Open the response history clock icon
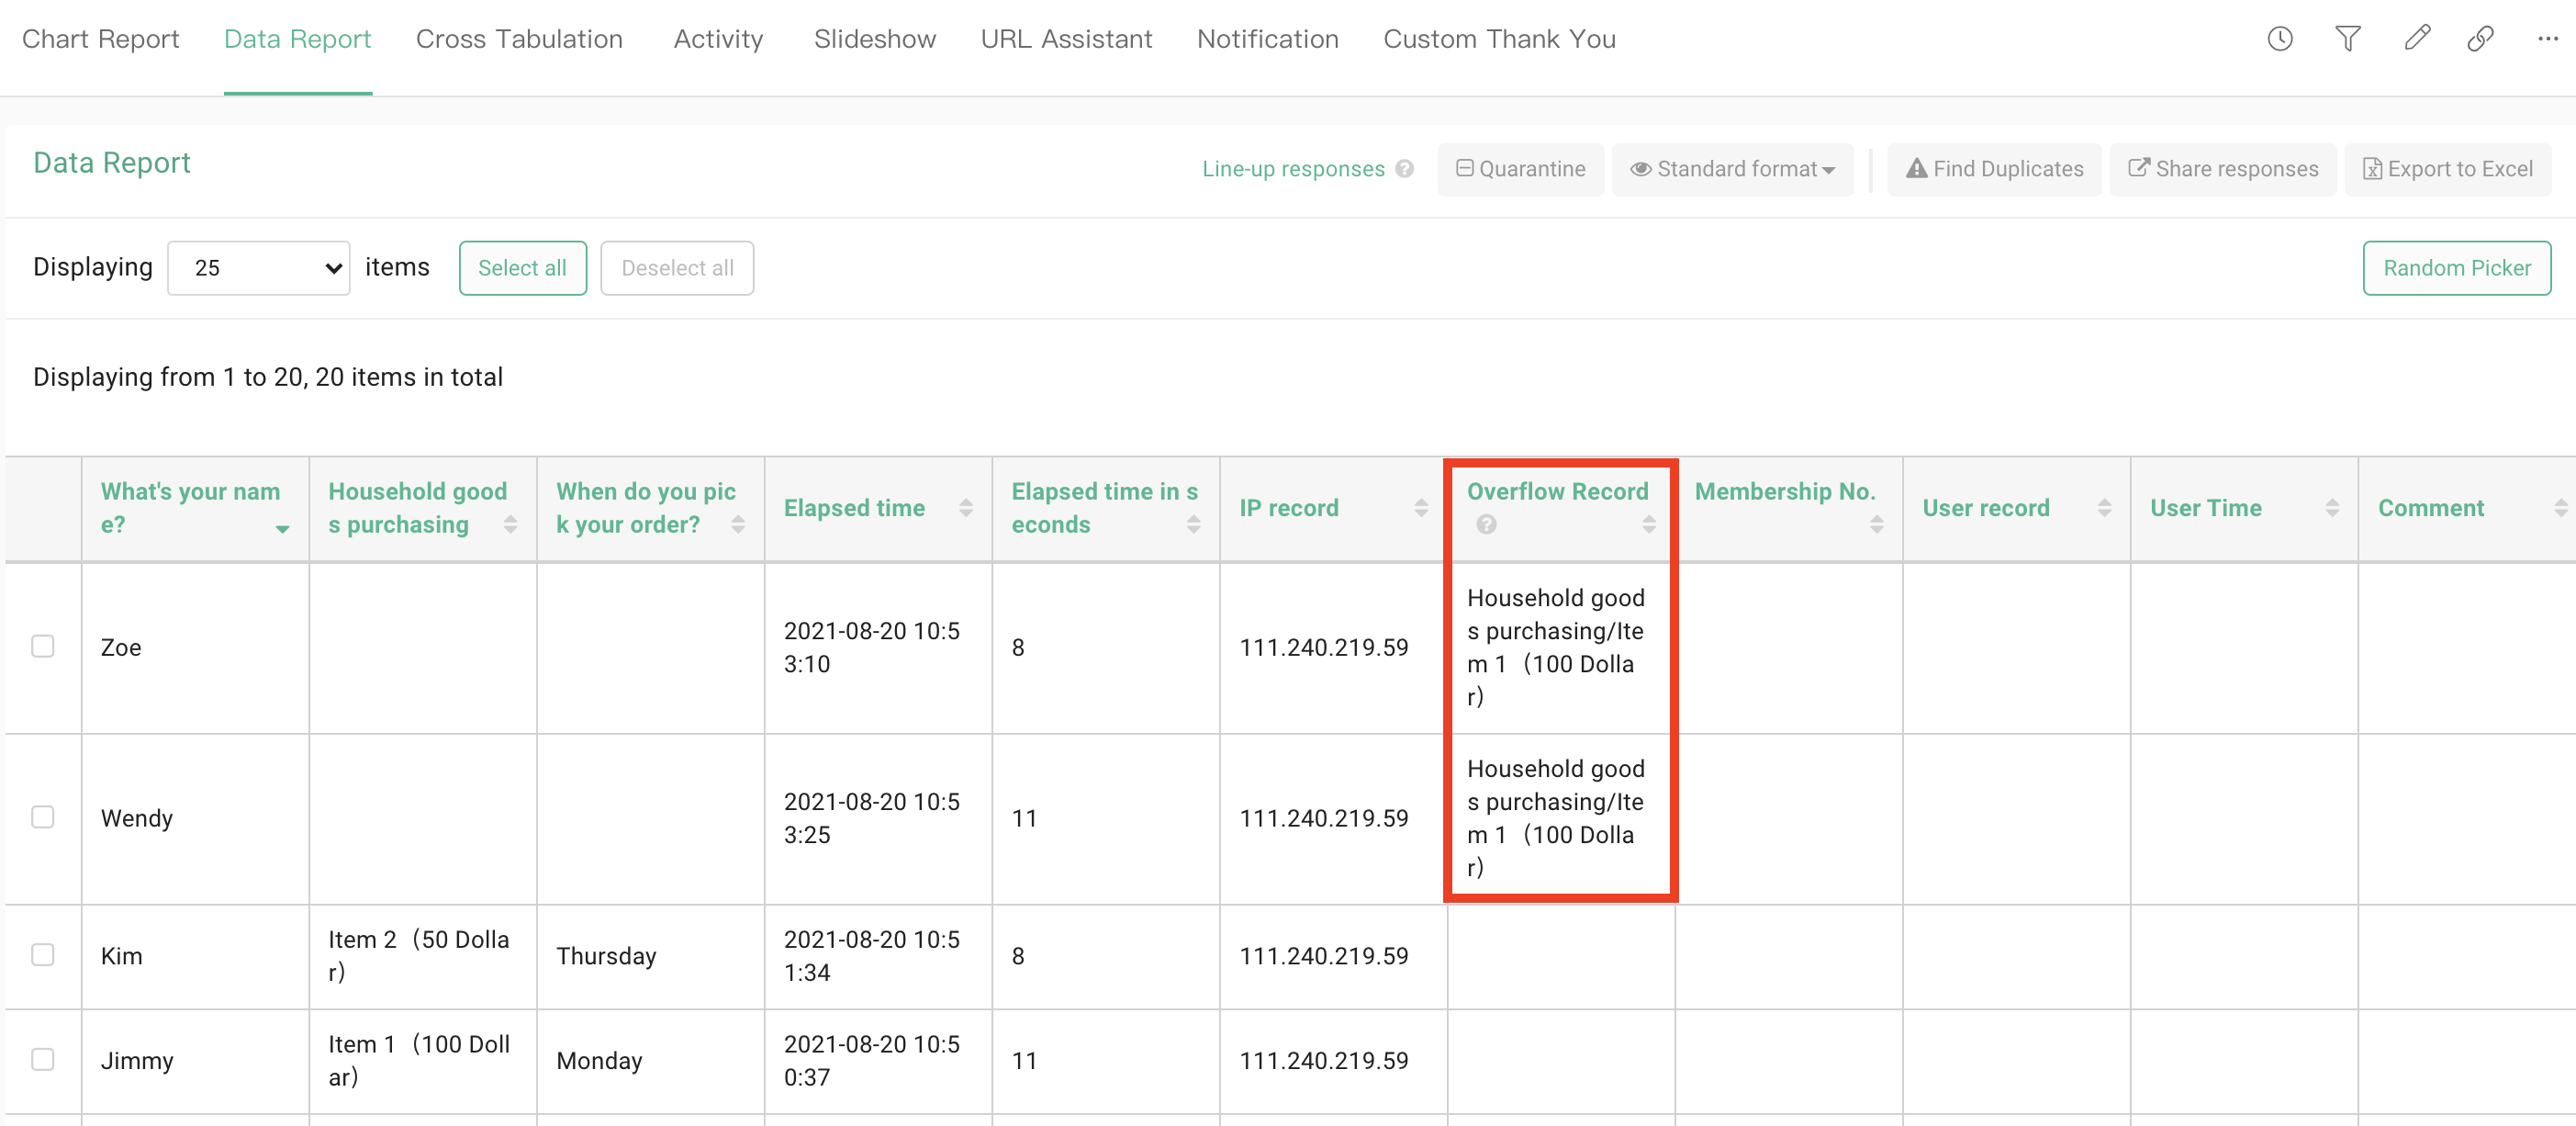Screen dimensions: 2576x1126 tap(2280, 38)
